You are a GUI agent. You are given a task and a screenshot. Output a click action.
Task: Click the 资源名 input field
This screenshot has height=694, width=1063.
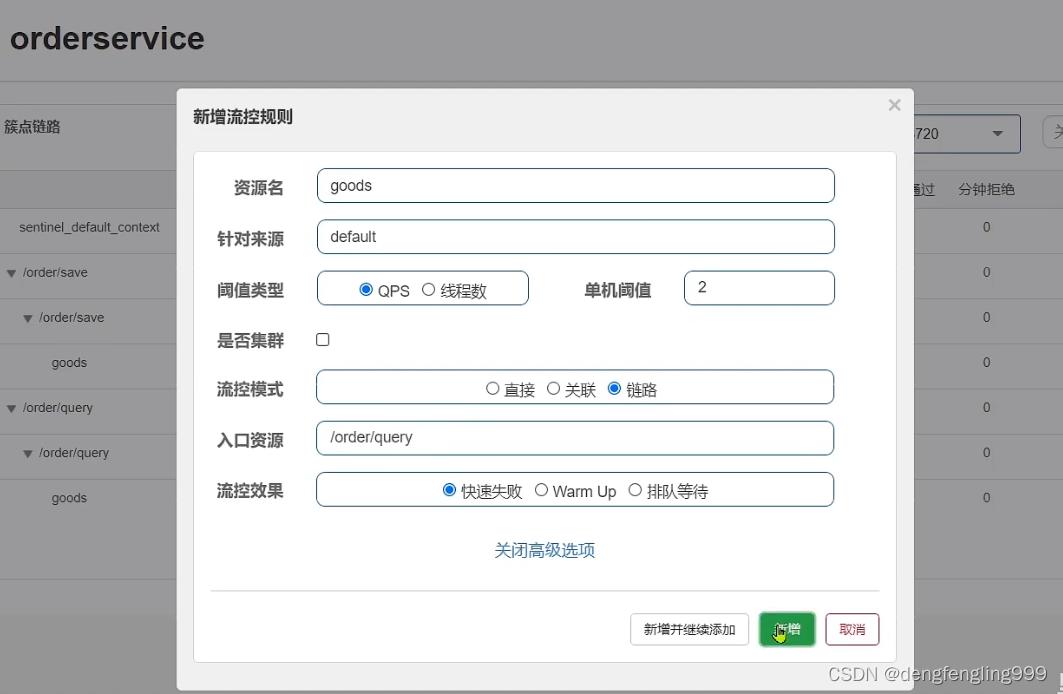click(x=575, y=185)
